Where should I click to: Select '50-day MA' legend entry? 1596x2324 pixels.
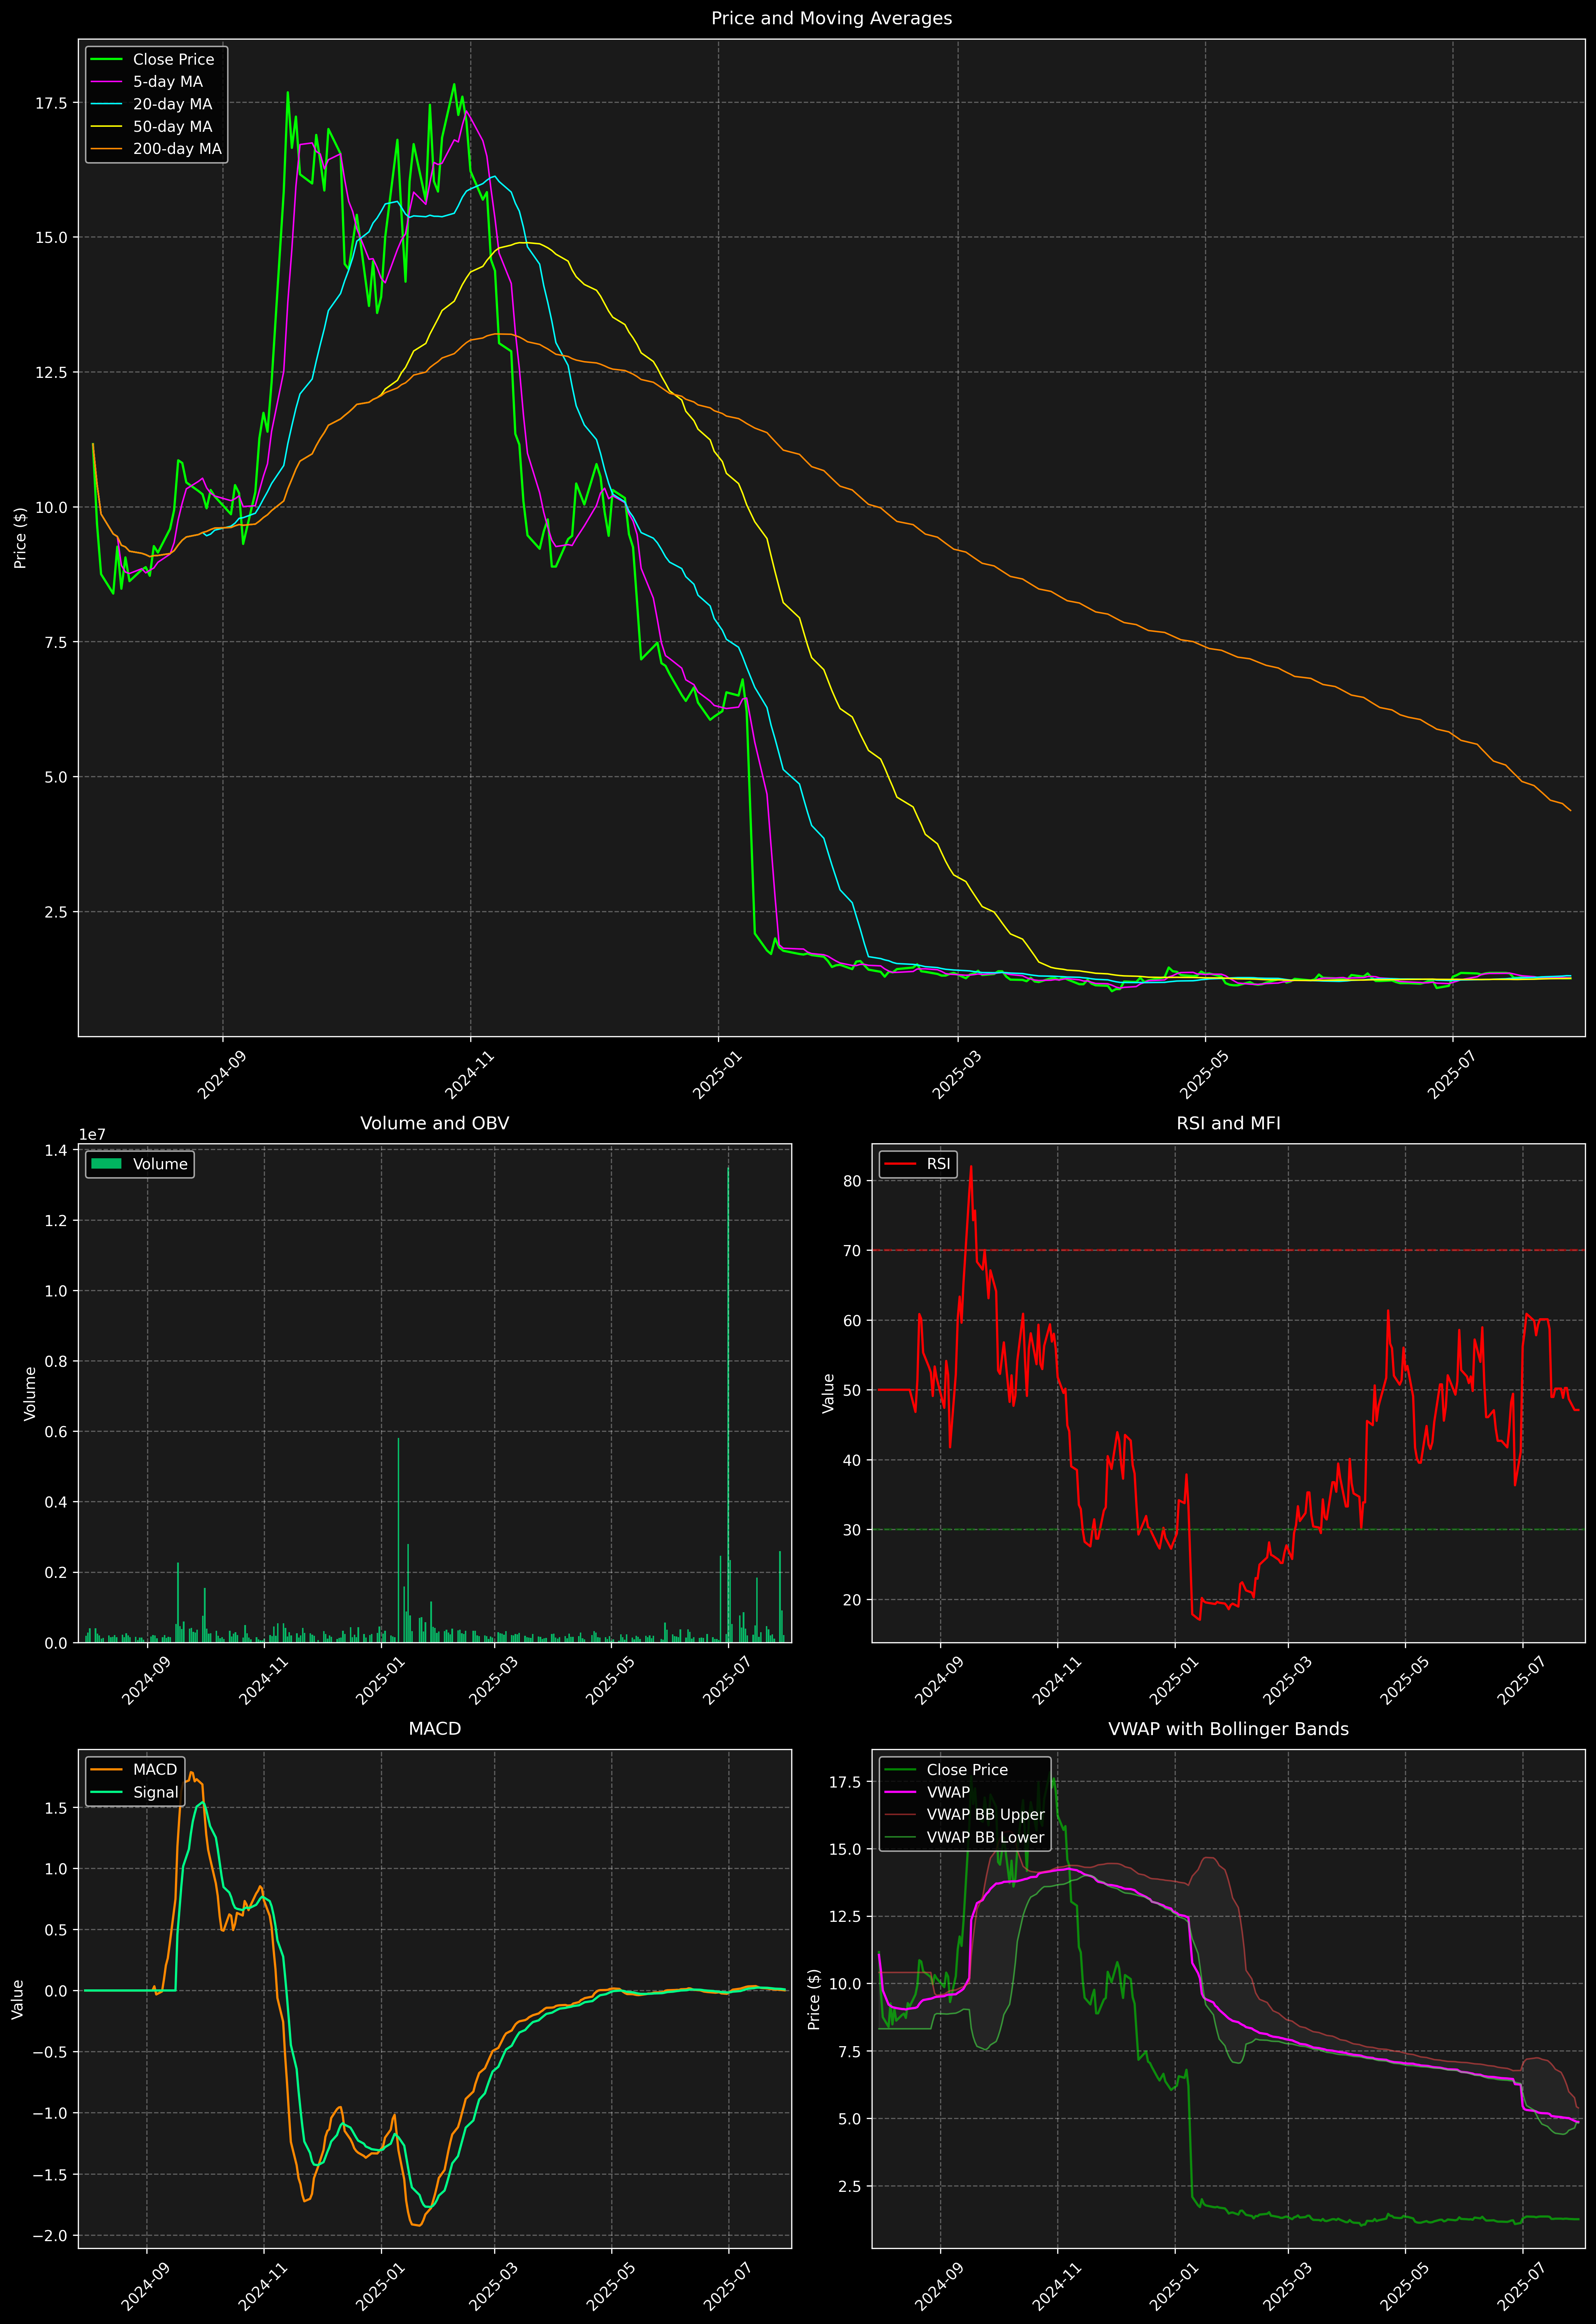[172, 127]
